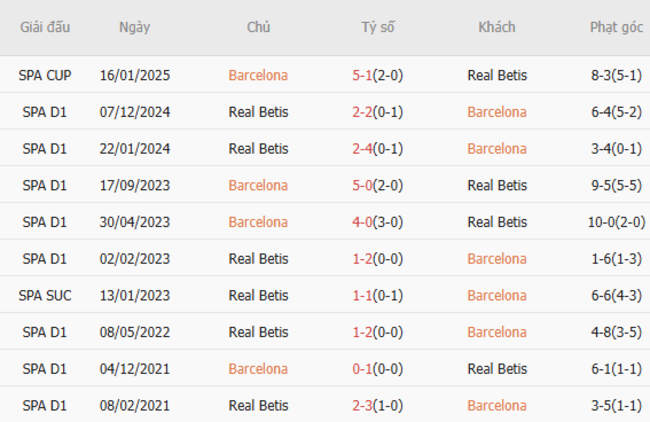Open the 4-0(3-0) score on 30/04/2023
Viewport: 650px width, 422px height.
[378, 222]
